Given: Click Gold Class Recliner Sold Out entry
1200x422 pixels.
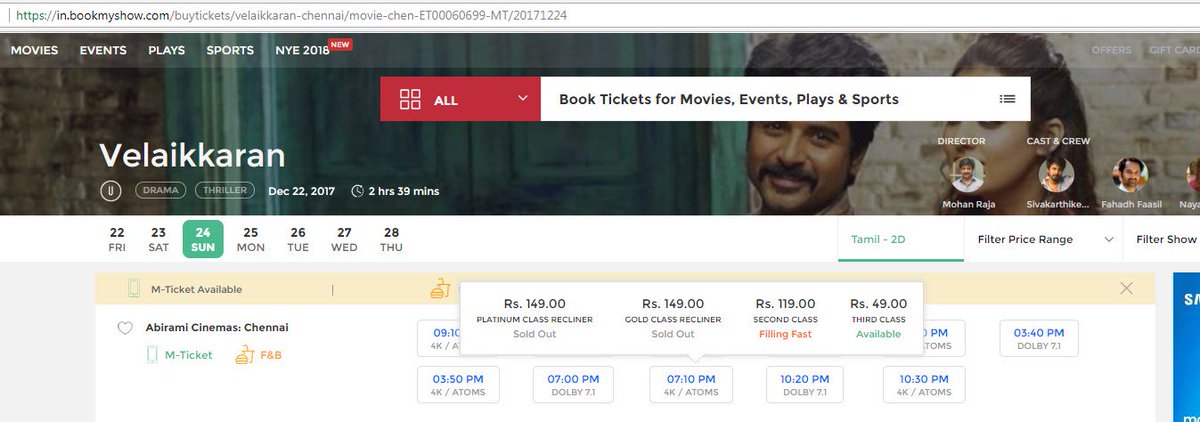Looking at the screenshot, I should 673,318.
